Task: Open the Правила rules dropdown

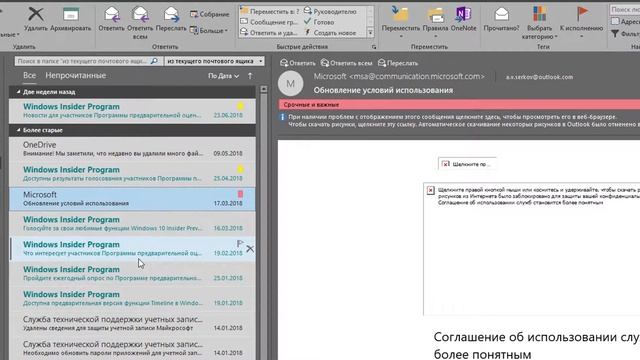Action: coord(435,22)
